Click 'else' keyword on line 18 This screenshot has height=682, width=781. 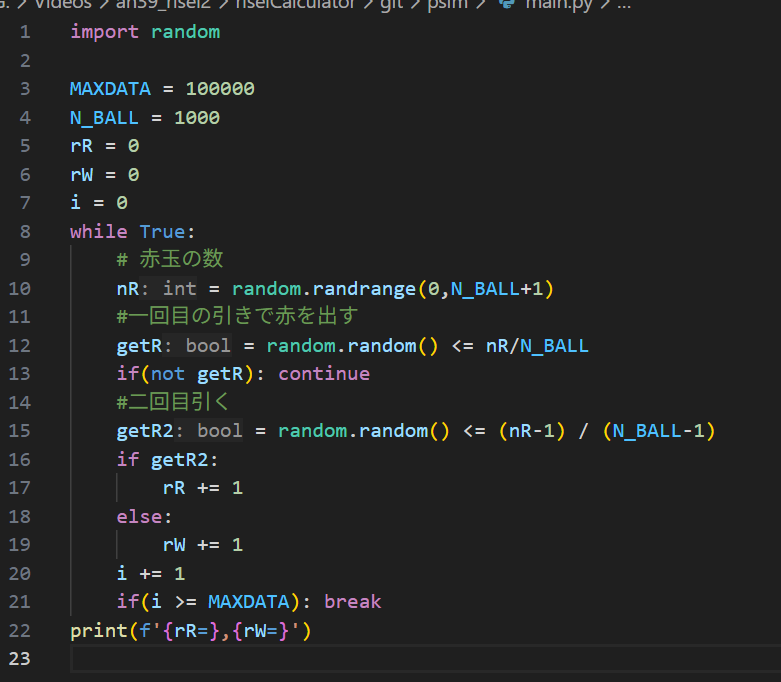[139, 517]
